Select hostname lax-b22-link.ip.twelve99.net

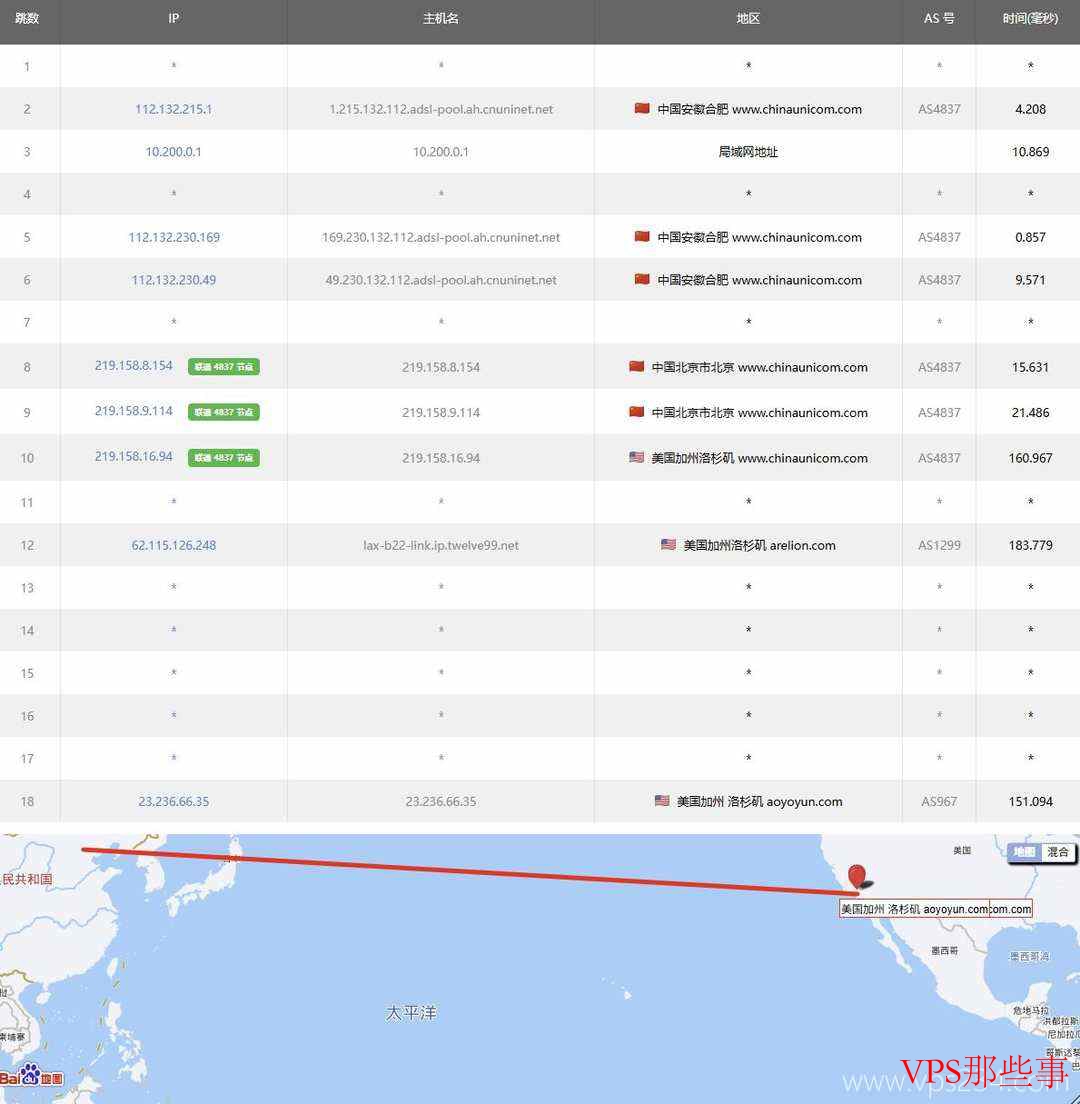[x=441, y=545]
